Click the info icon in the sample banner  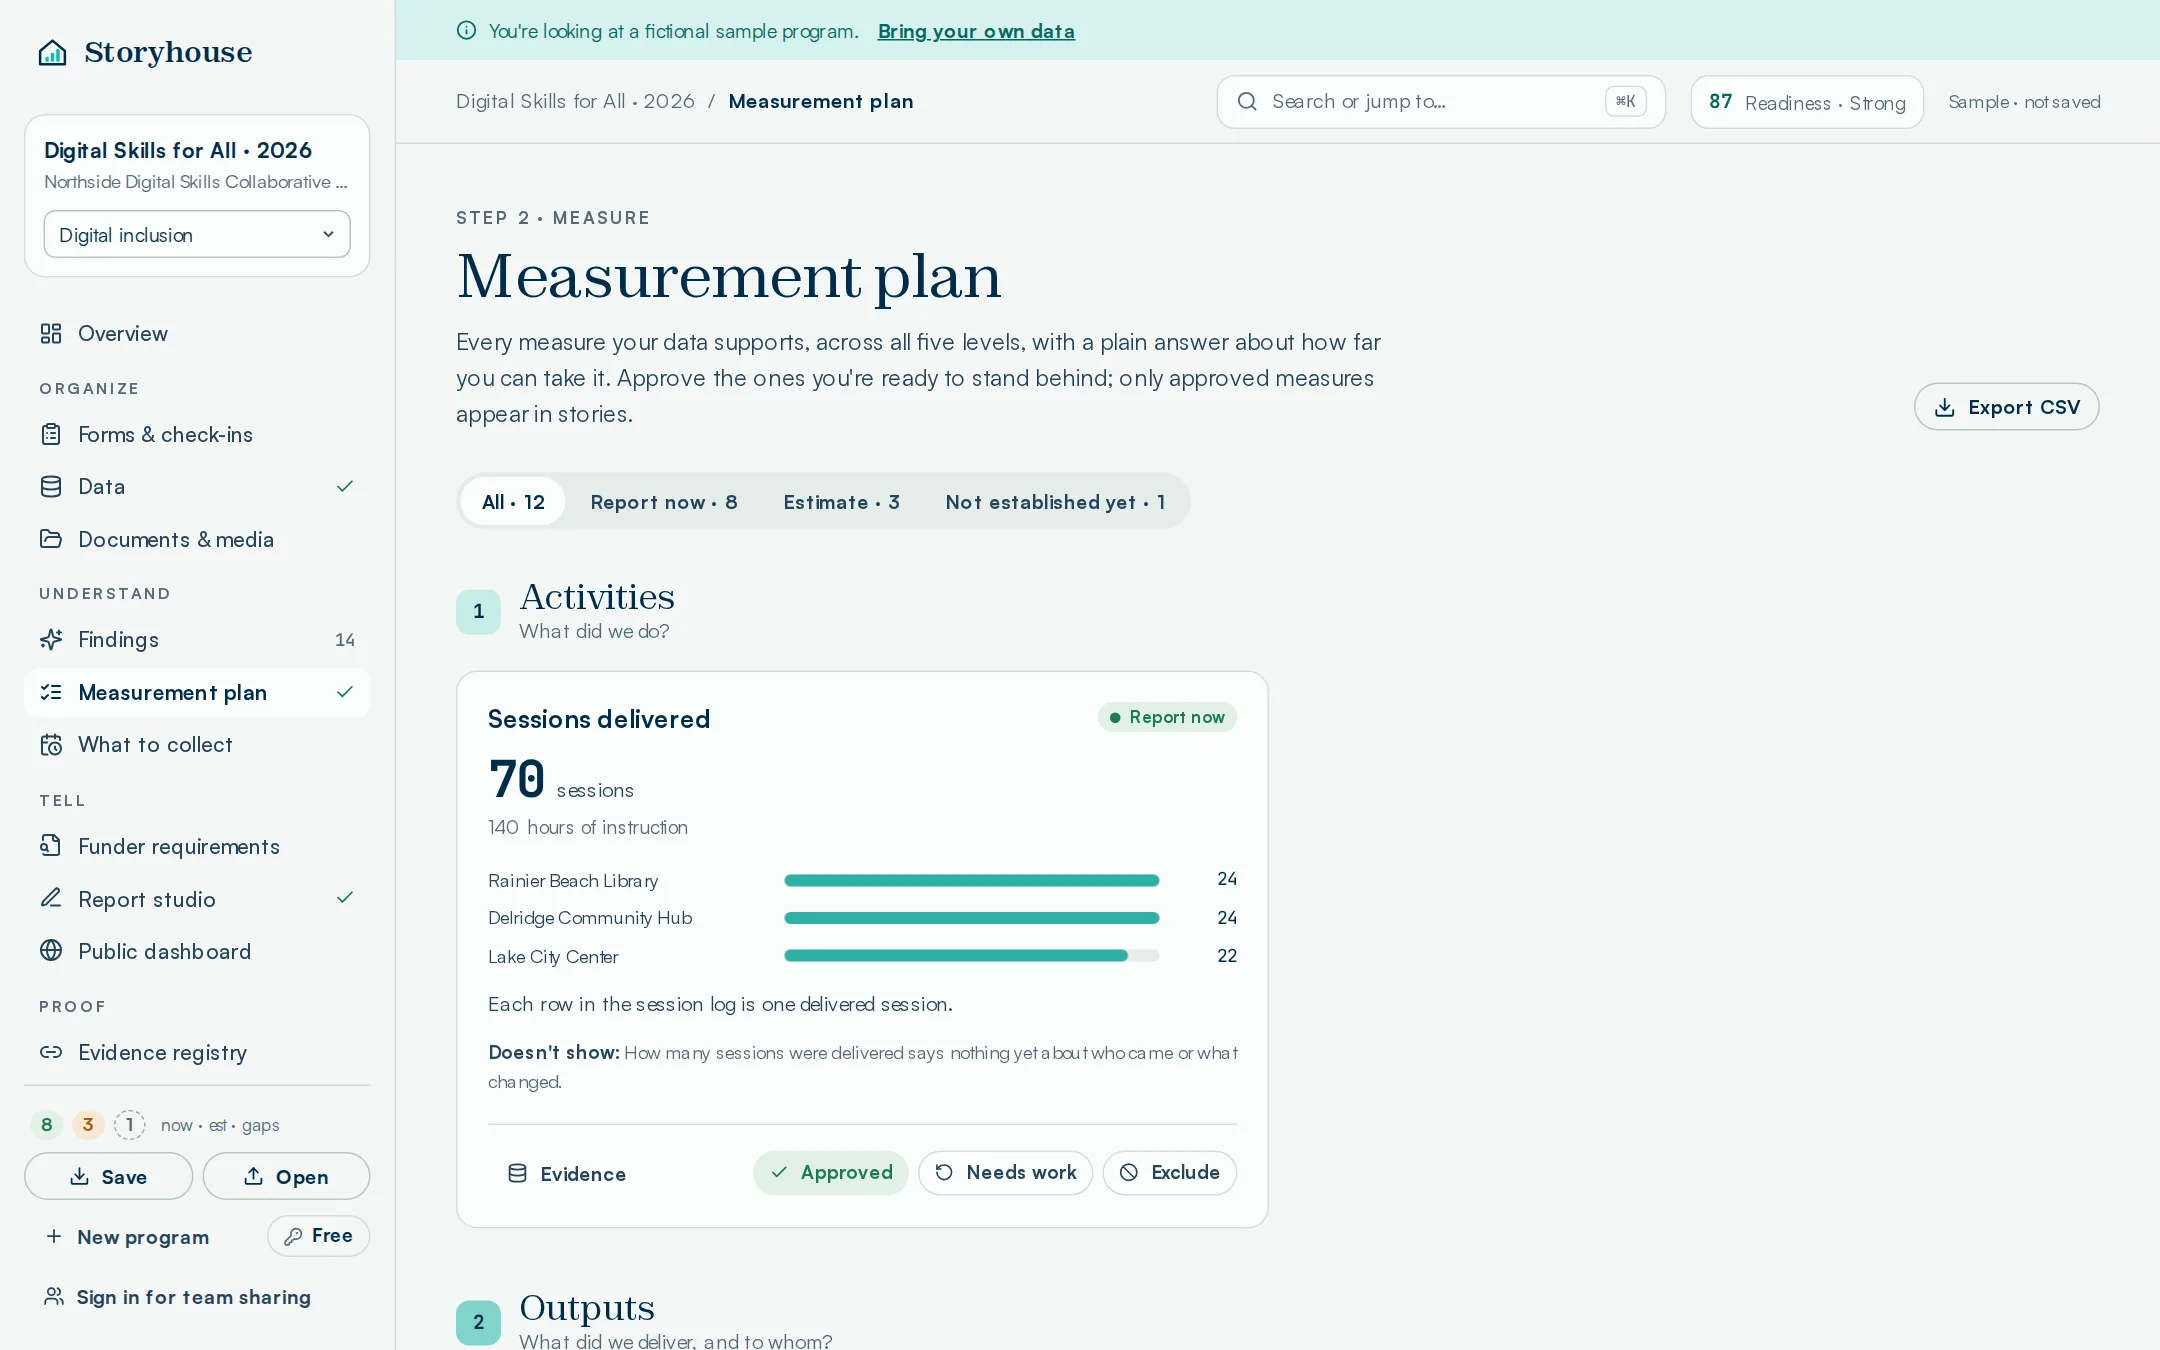[x=466, y=31]
